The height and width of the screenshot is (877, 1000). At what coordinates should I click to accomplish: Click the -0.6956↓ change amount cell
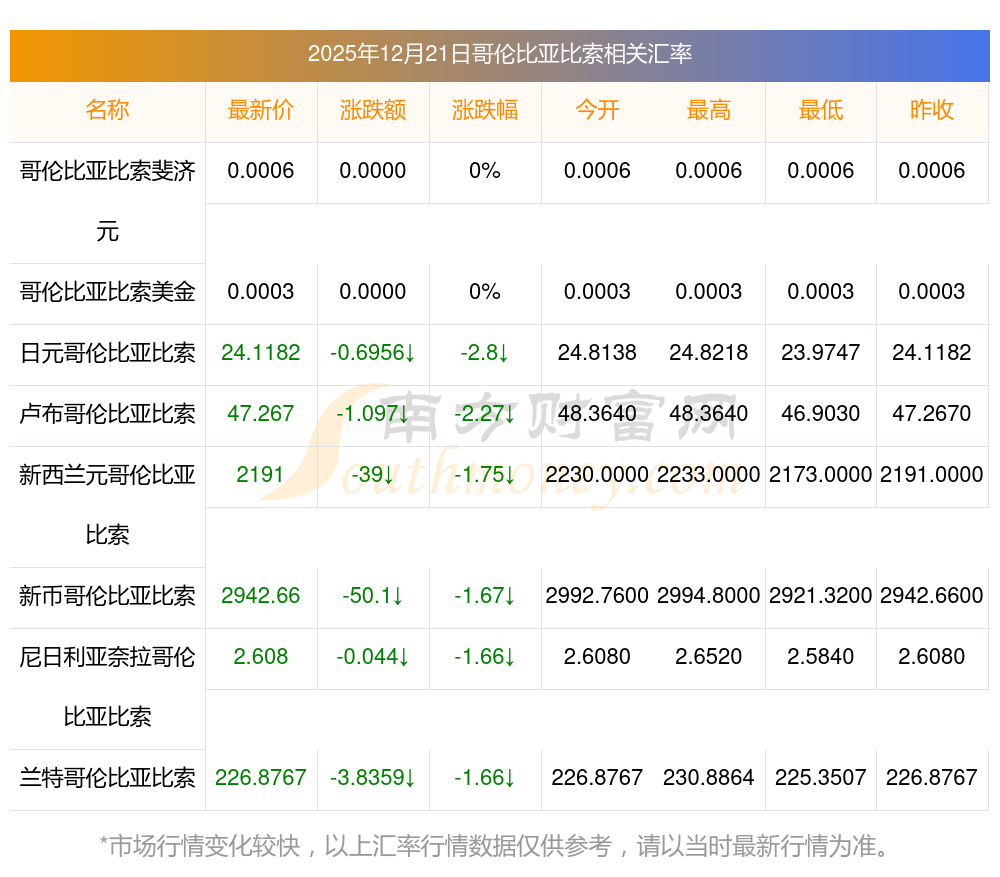(x=373, y=353)
